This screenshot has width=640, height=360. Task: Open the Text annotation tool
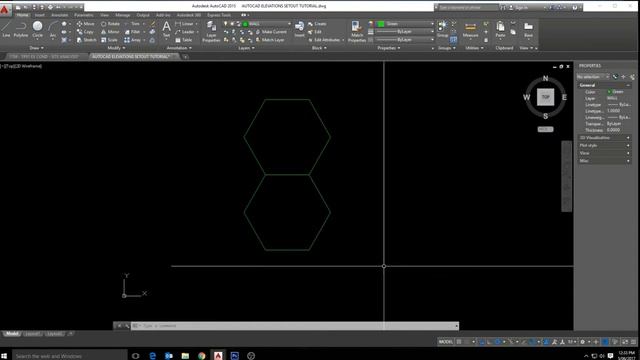(167, 29)
